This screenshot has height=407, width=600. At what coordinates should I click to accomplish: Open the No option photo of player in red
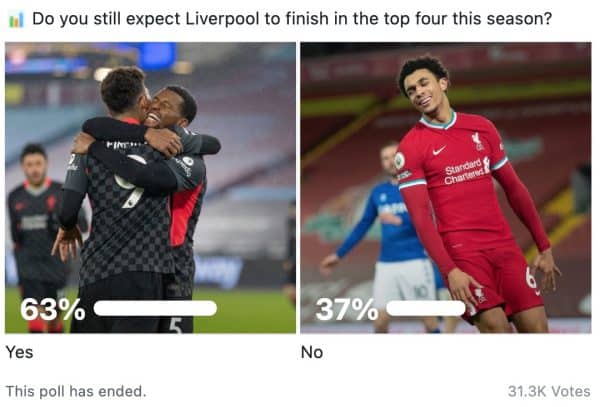click(446, 187)
